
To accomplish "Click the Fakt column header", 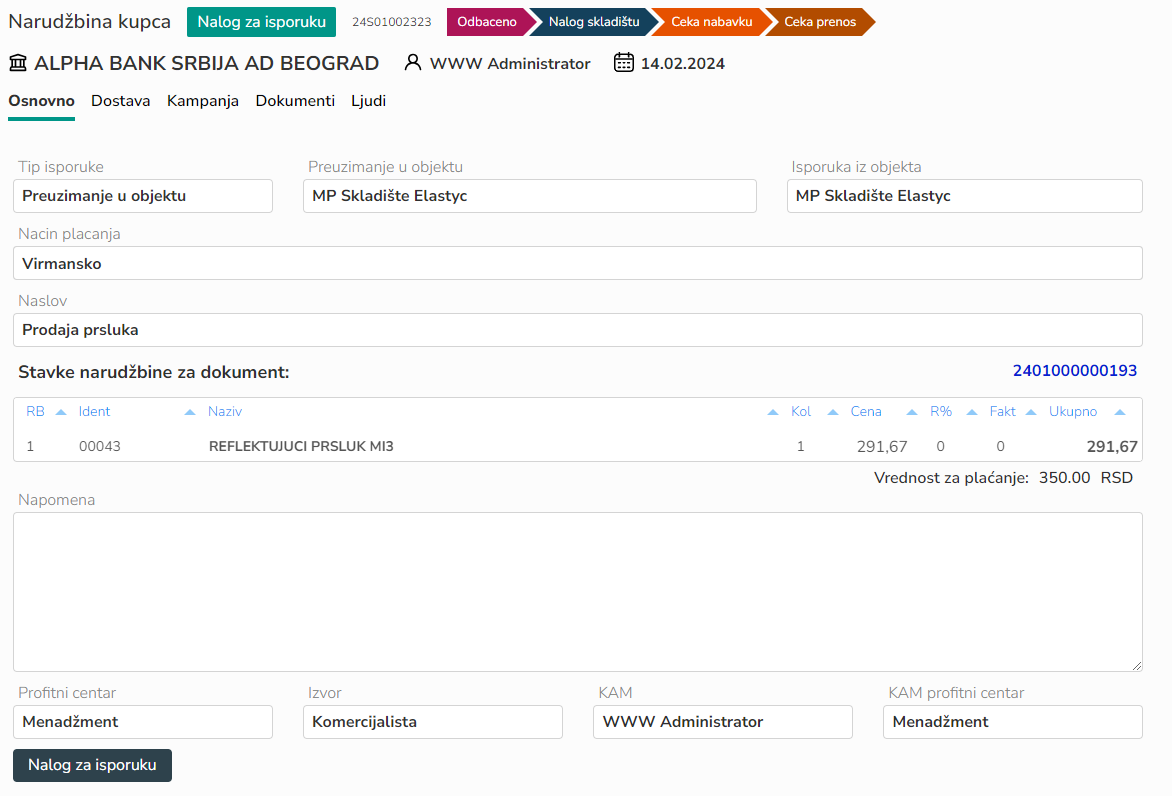I will [x=1002, y=412].
